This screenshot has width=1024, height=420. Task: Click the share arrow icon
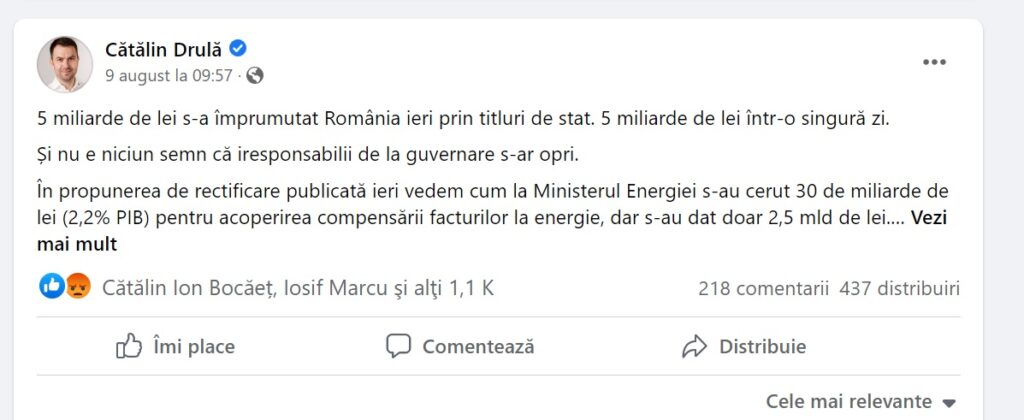coord(694,346)
